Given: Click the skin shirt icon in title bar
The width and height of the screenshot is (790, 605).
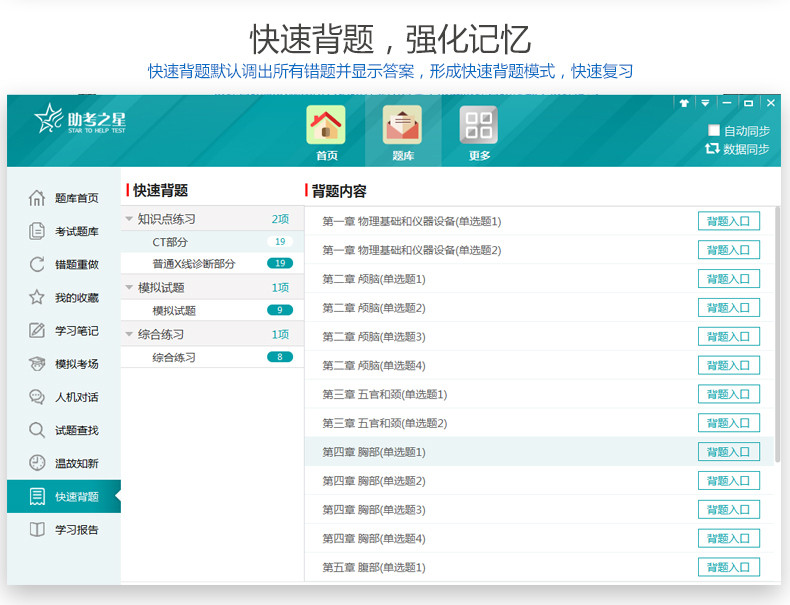Looking at the screenshot, I should point(684,103).
